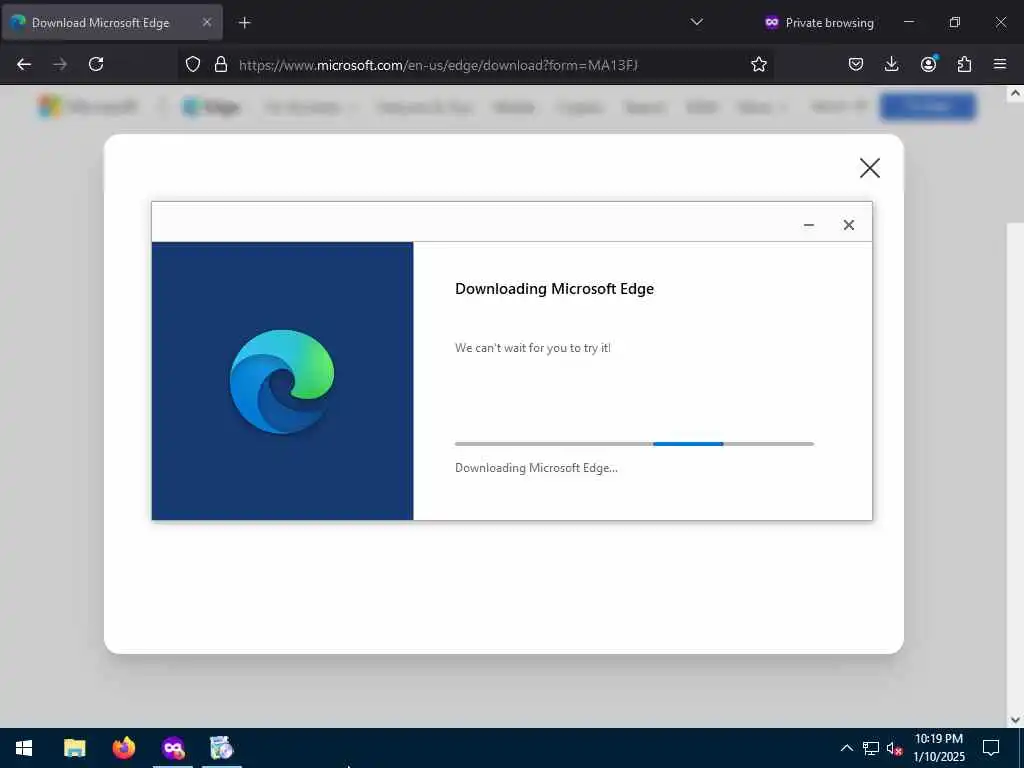The image size is (1024, 768).
Task: Open the extensions panel
Action: [x=964, y=64]
